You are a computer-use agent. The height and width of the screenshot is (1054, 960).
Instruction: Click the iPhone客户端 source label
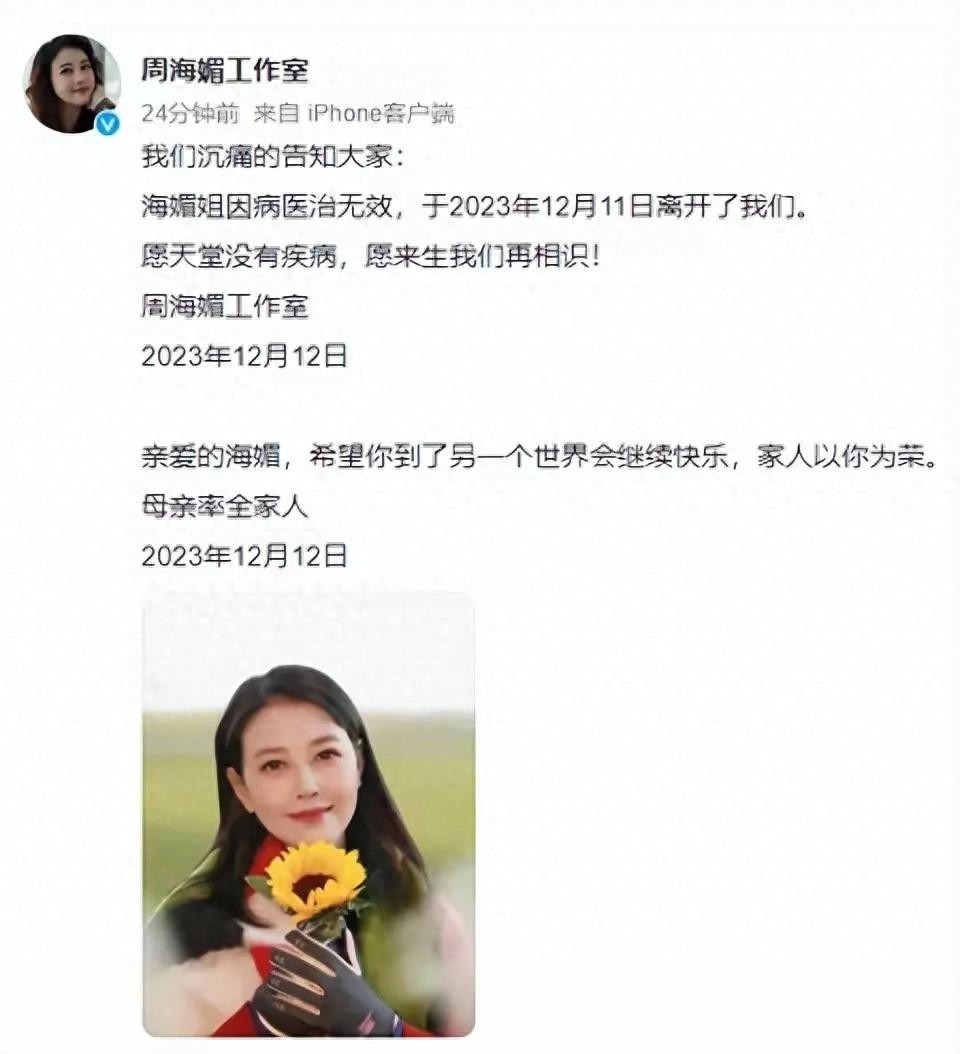pos(381,114)
